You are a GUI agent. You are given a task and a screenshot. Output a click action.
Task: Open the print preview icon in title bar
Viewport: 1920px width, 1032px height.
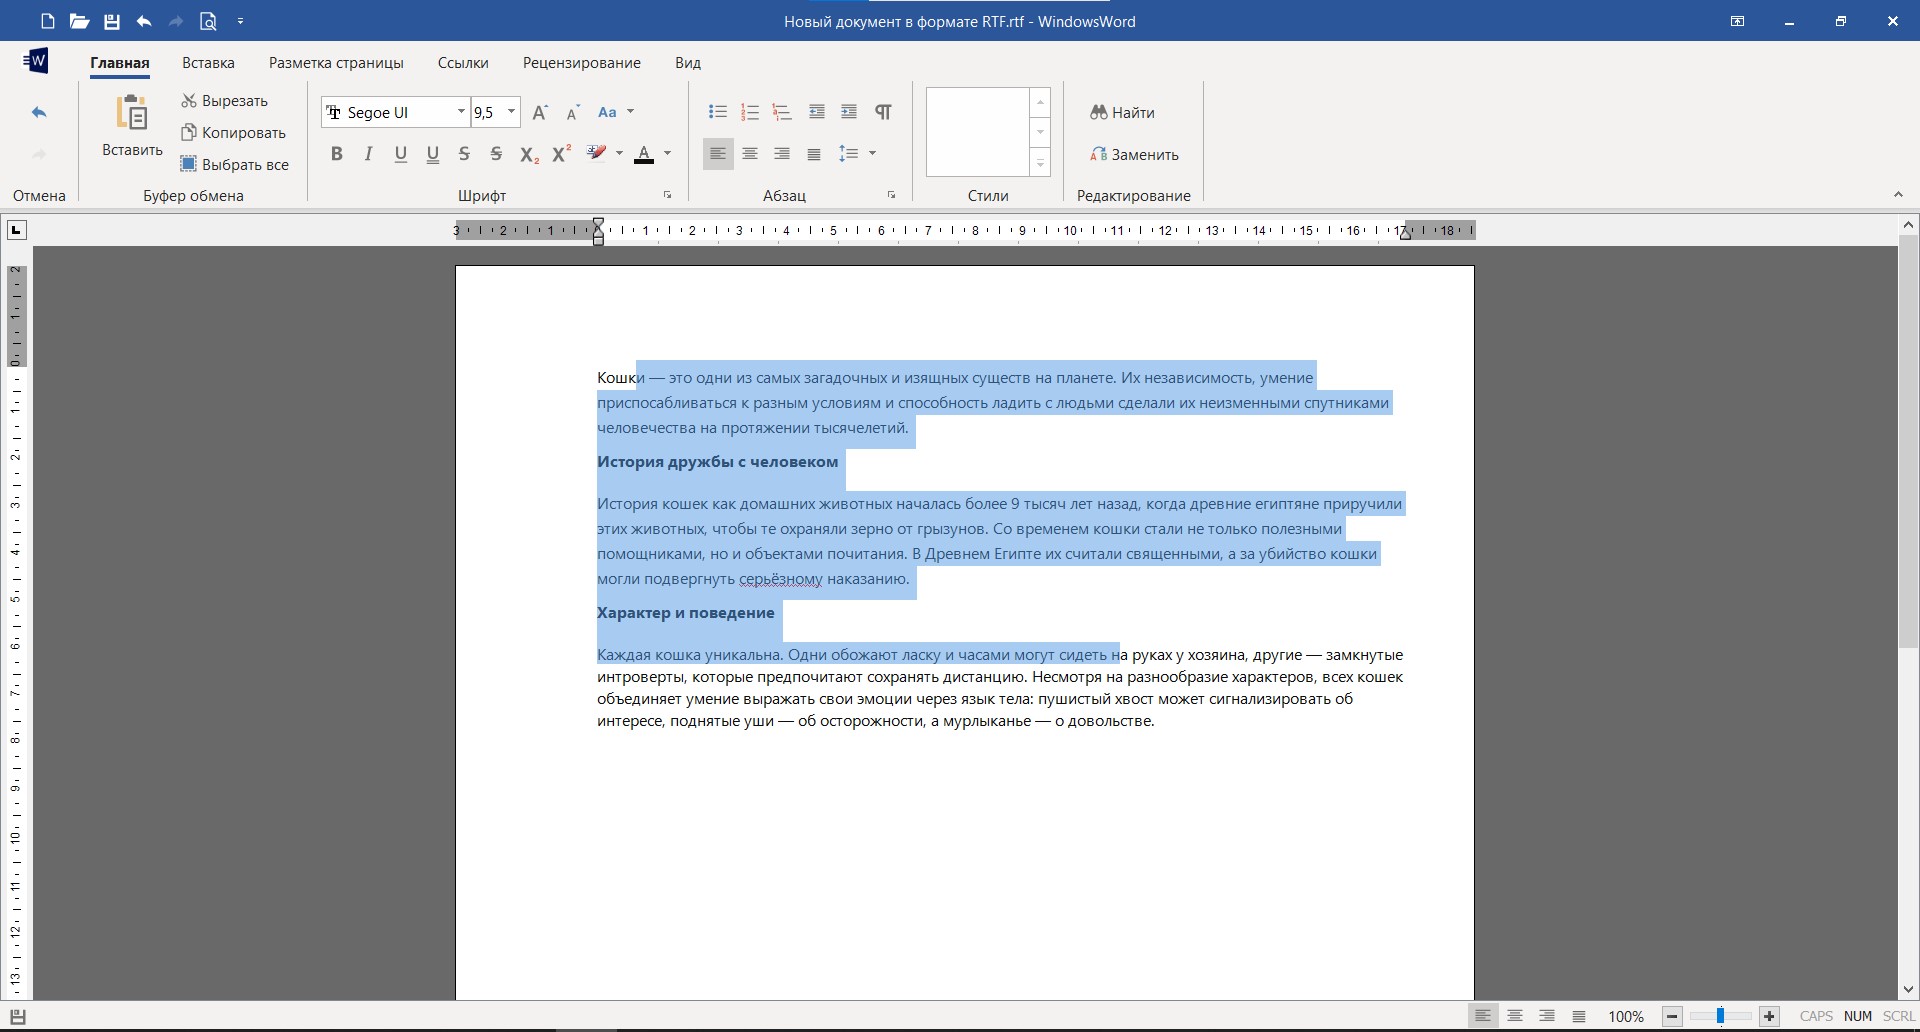point(208,21)
